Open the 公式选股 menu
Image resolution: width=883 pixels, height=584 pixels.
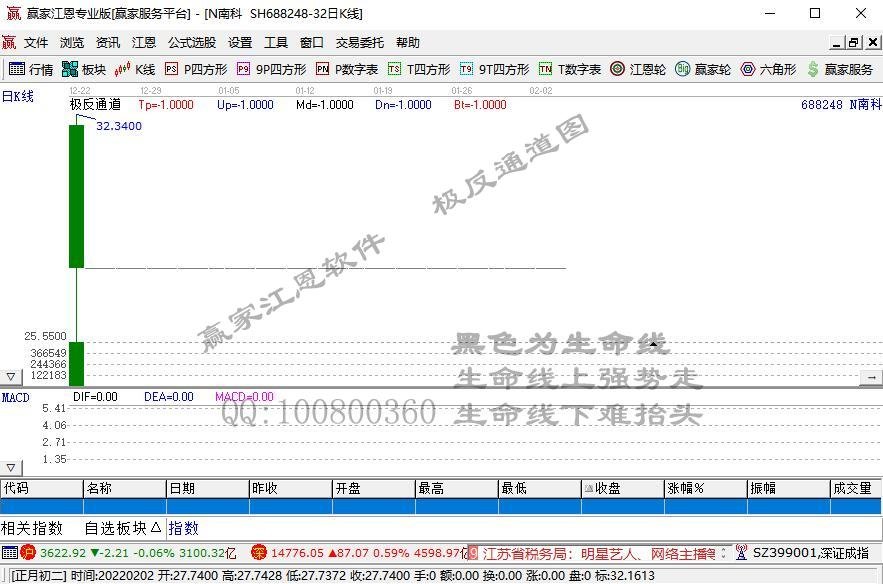pos(192,42)
